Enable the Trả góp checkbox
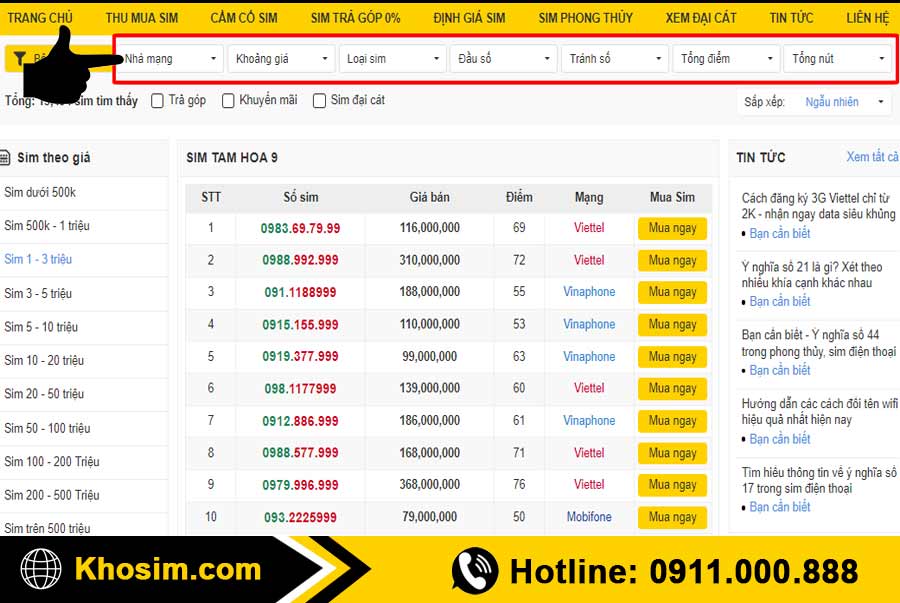The width and height of the screenshot is (900, 603). 157,100
